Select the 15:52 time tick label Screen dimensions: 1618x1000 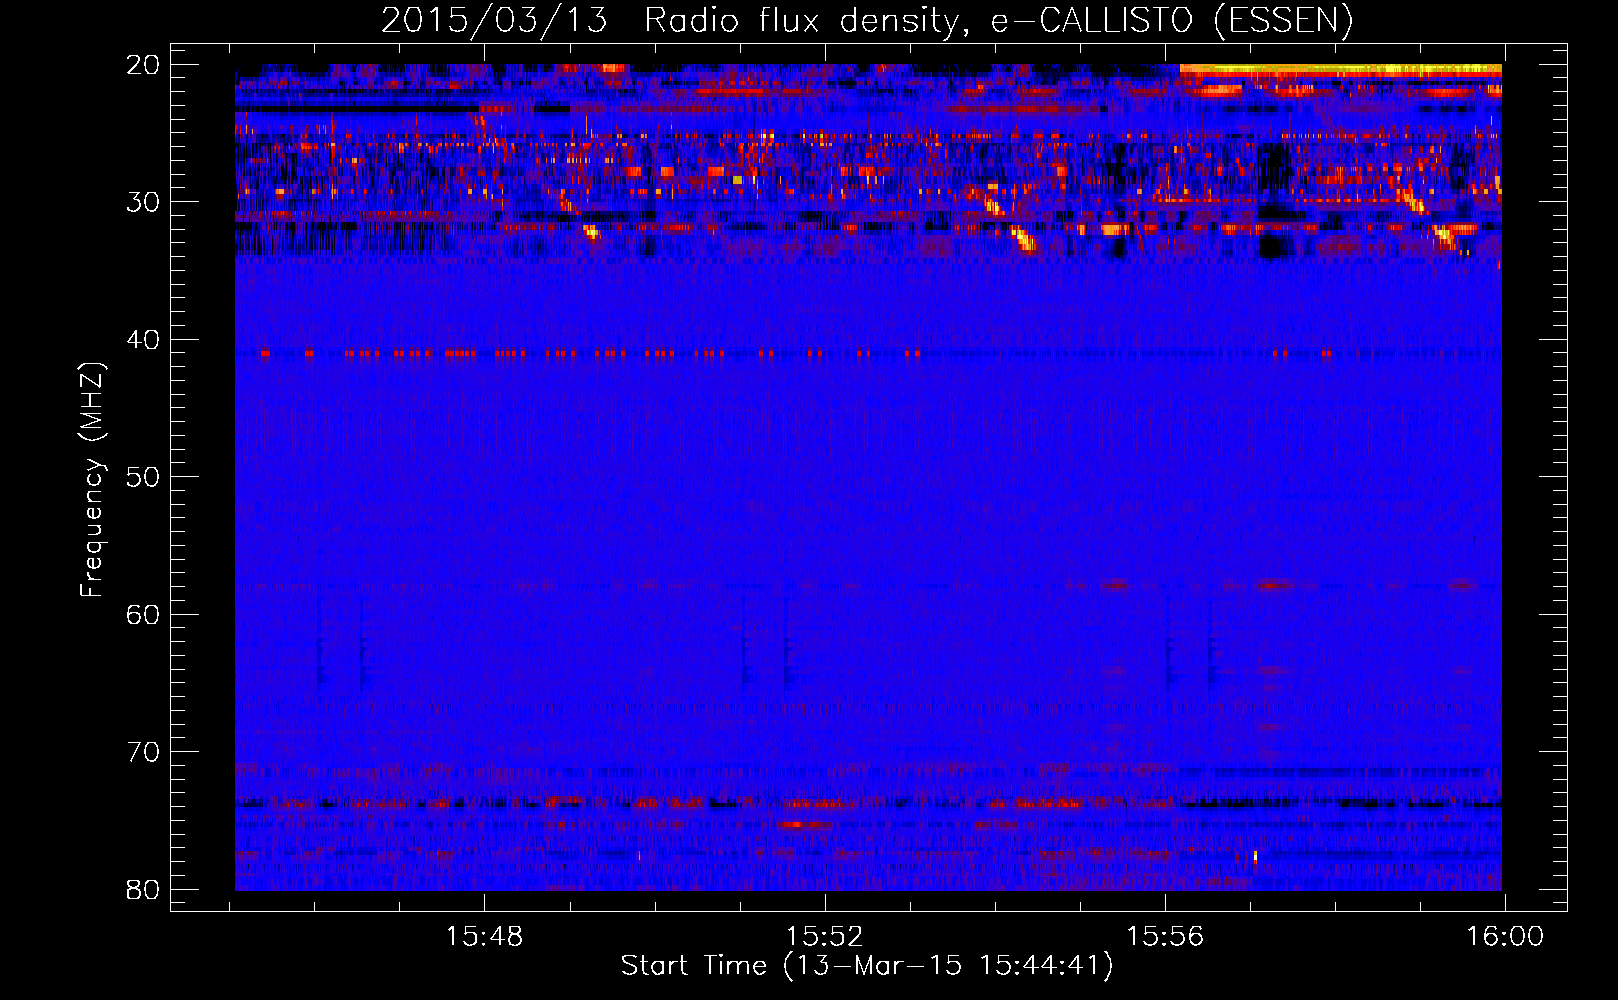point(824,937)
